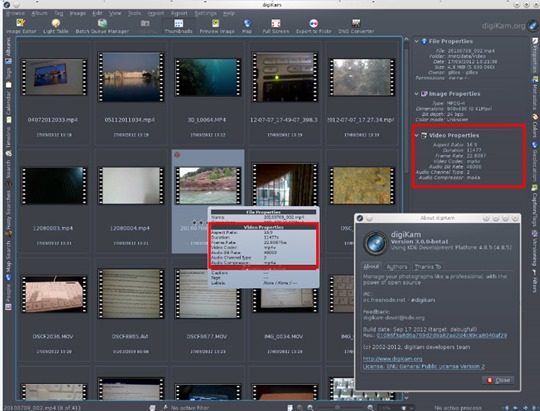
Task: Click Export to Flickr
Action: pyautogui.click(x=313, y=27)
